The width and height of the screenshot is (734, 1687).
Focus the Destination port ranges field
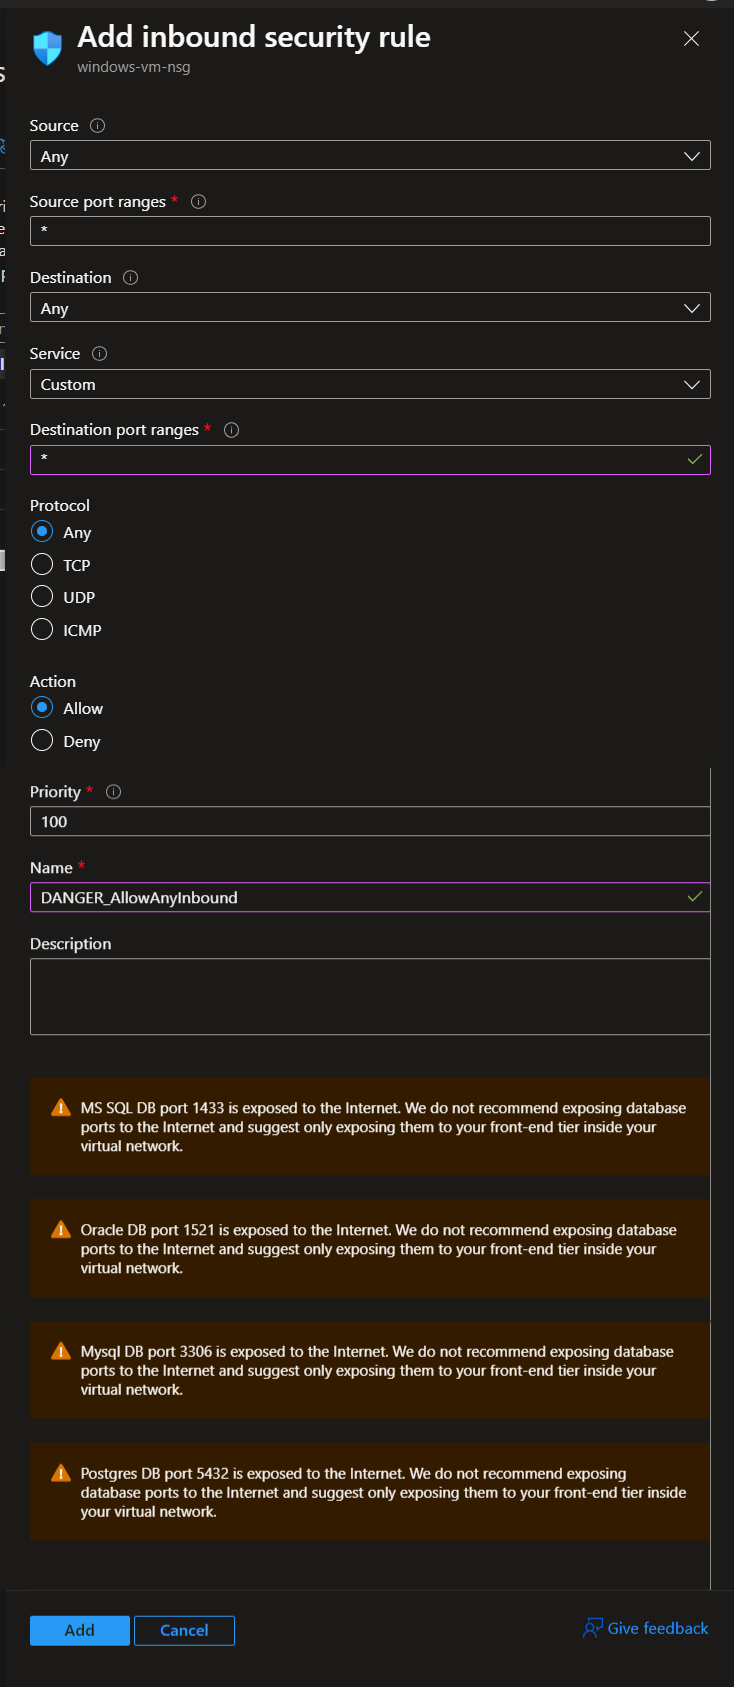(x=370, y=460)
